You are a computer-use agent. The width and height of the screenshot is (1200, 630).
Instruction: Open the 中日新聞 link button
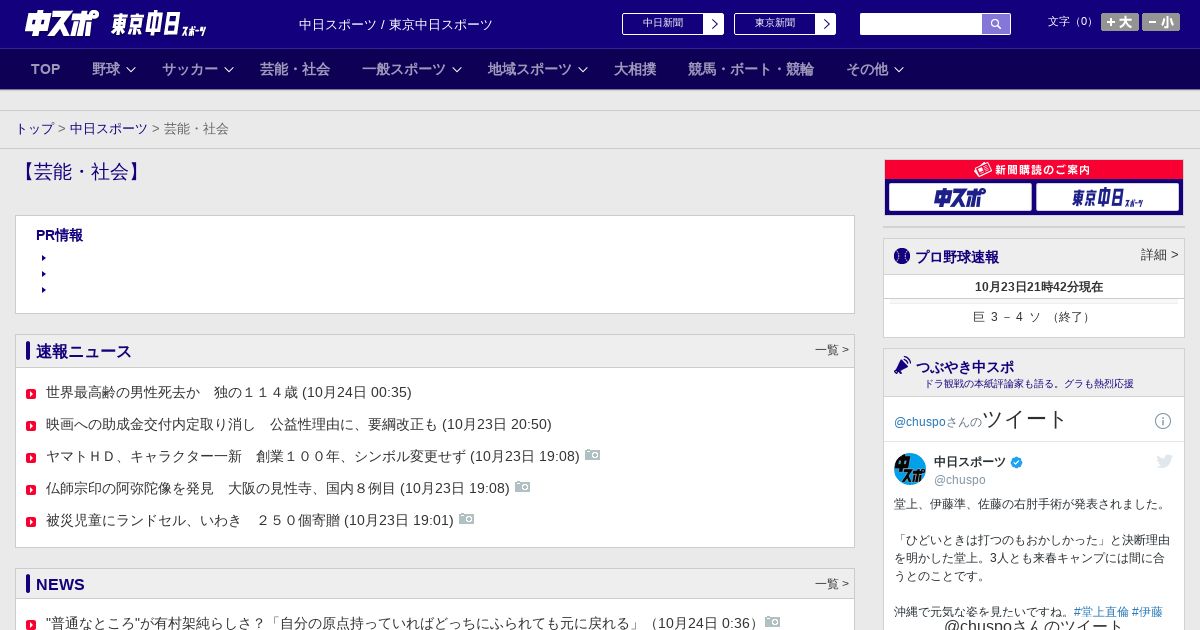pyautogui.click(x=663, y=24)
